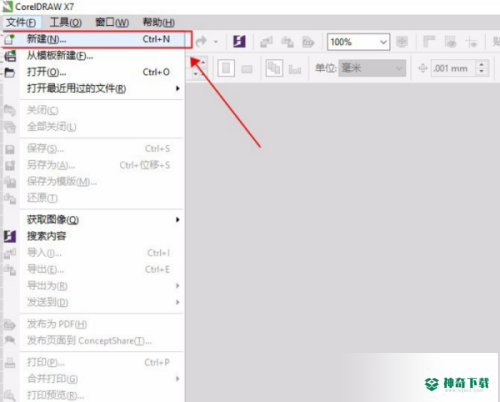
Task: Open the redo history dropdown arrow
Action: pos(216,42)
